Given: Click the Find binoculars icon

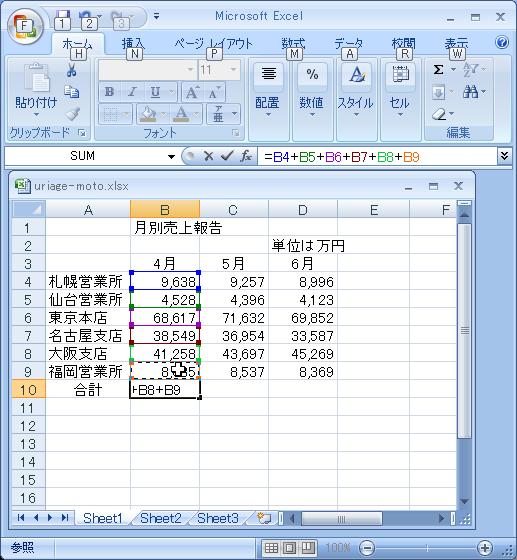Looking at the screenshot, I should tap(471, 92).
